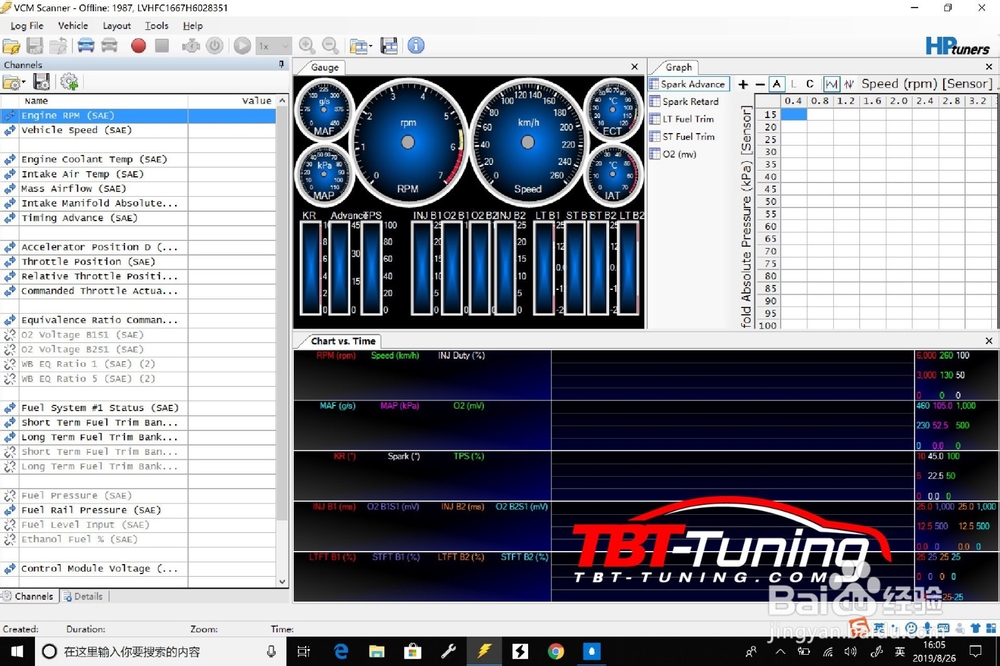
Task: Select the LT Fuel Trim graph table
Action: click(682, 119)
